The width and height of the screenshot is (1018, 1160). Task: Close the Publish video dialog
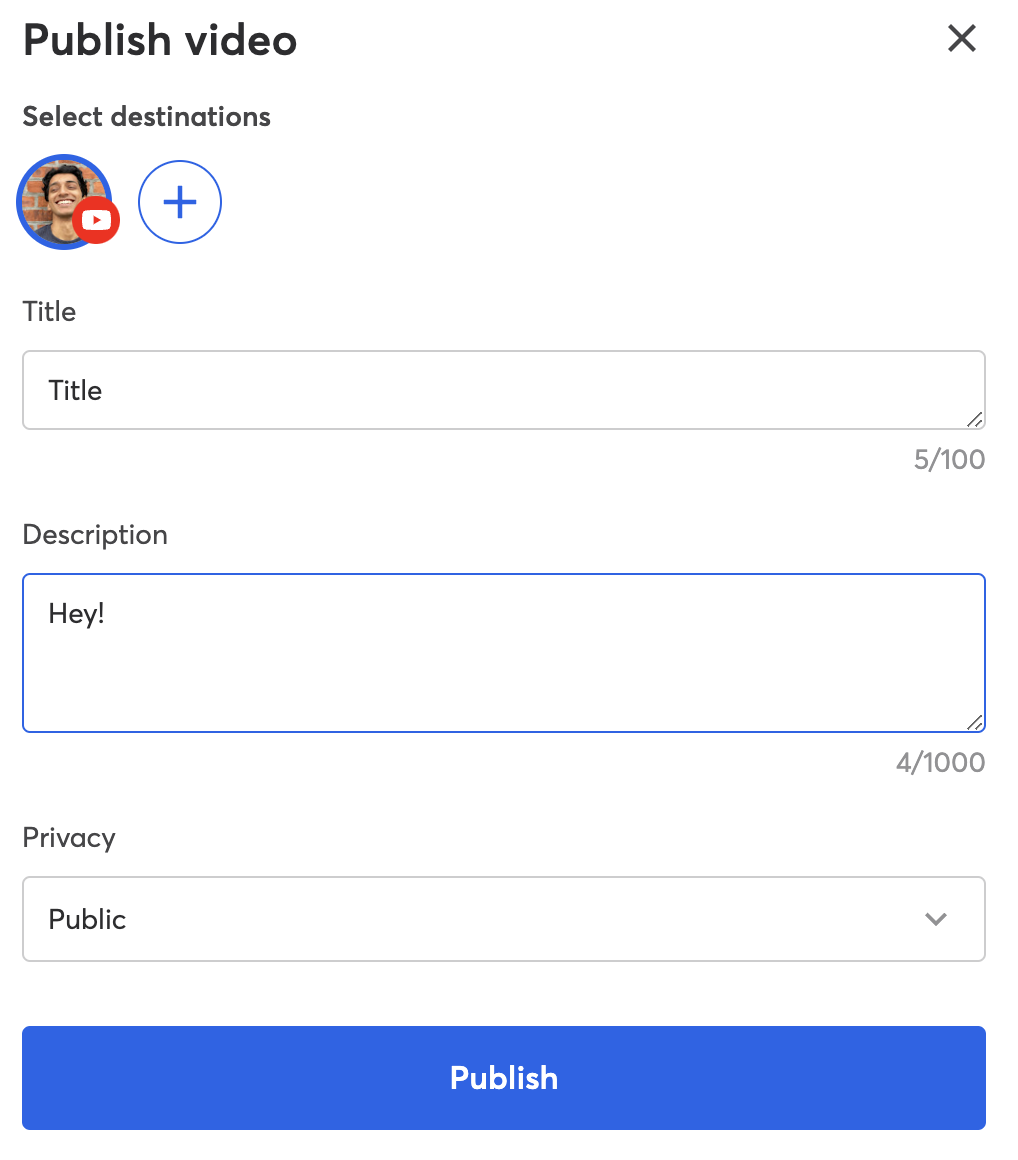[x=961, y=38]
